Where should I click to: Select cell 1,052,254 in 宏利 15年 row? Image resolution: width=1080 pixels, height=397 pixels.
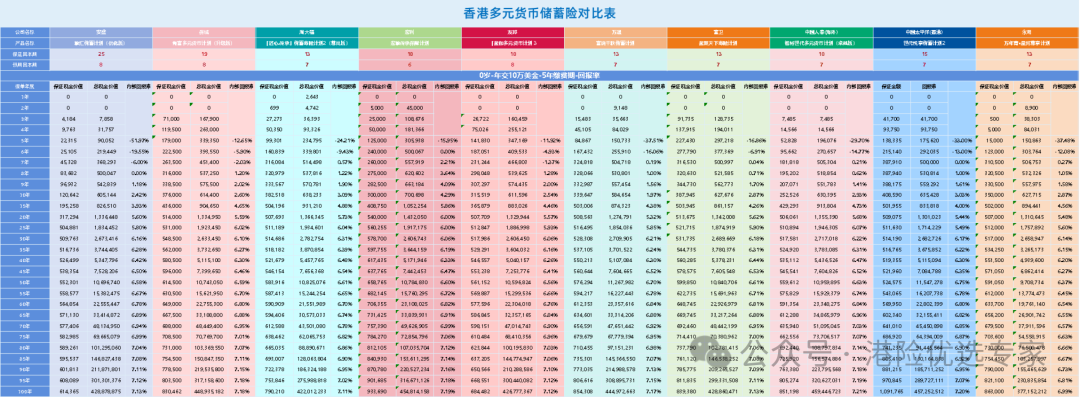point(415,205)
